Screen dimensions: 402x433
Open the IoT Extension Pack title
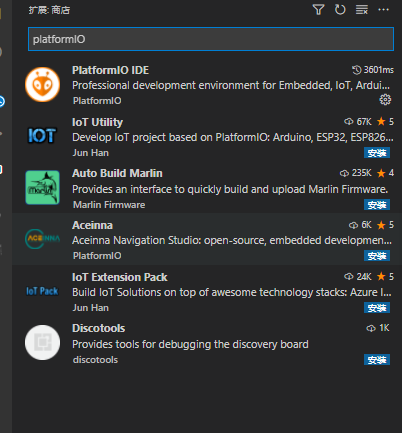pos(120,277)
